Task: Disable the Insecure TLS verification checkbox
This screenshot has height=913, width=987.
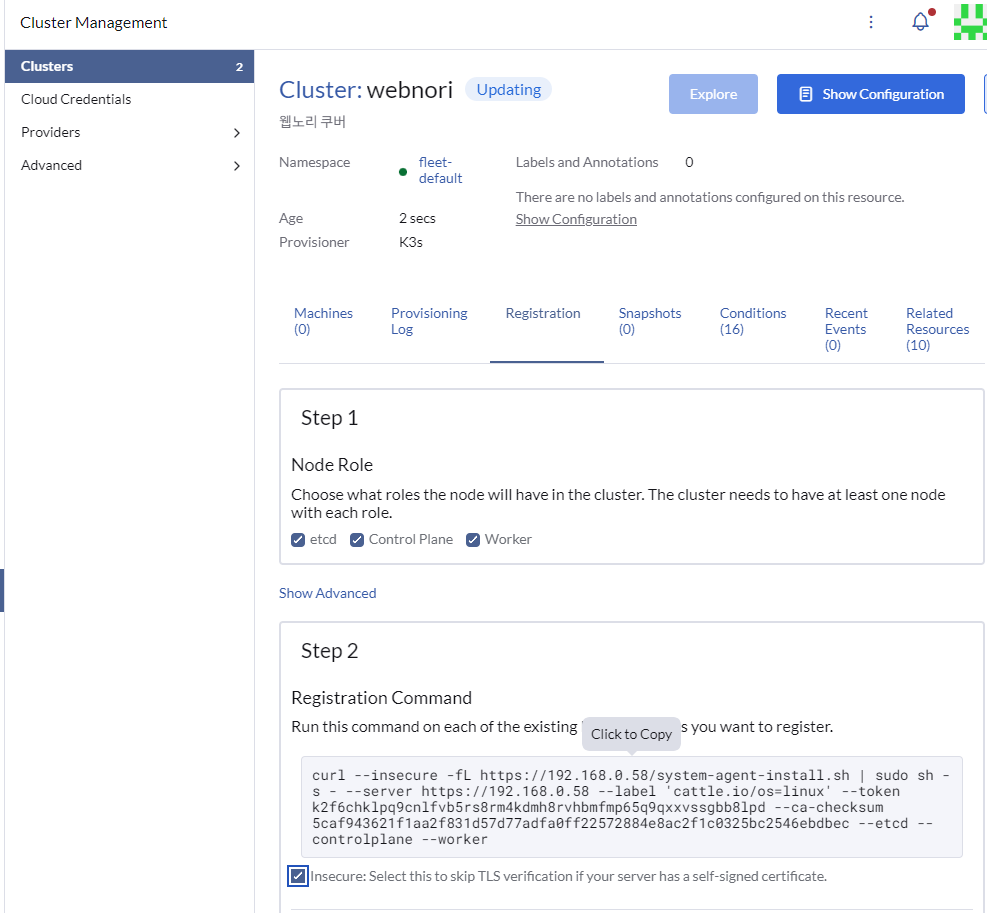Action: (298, 876)
